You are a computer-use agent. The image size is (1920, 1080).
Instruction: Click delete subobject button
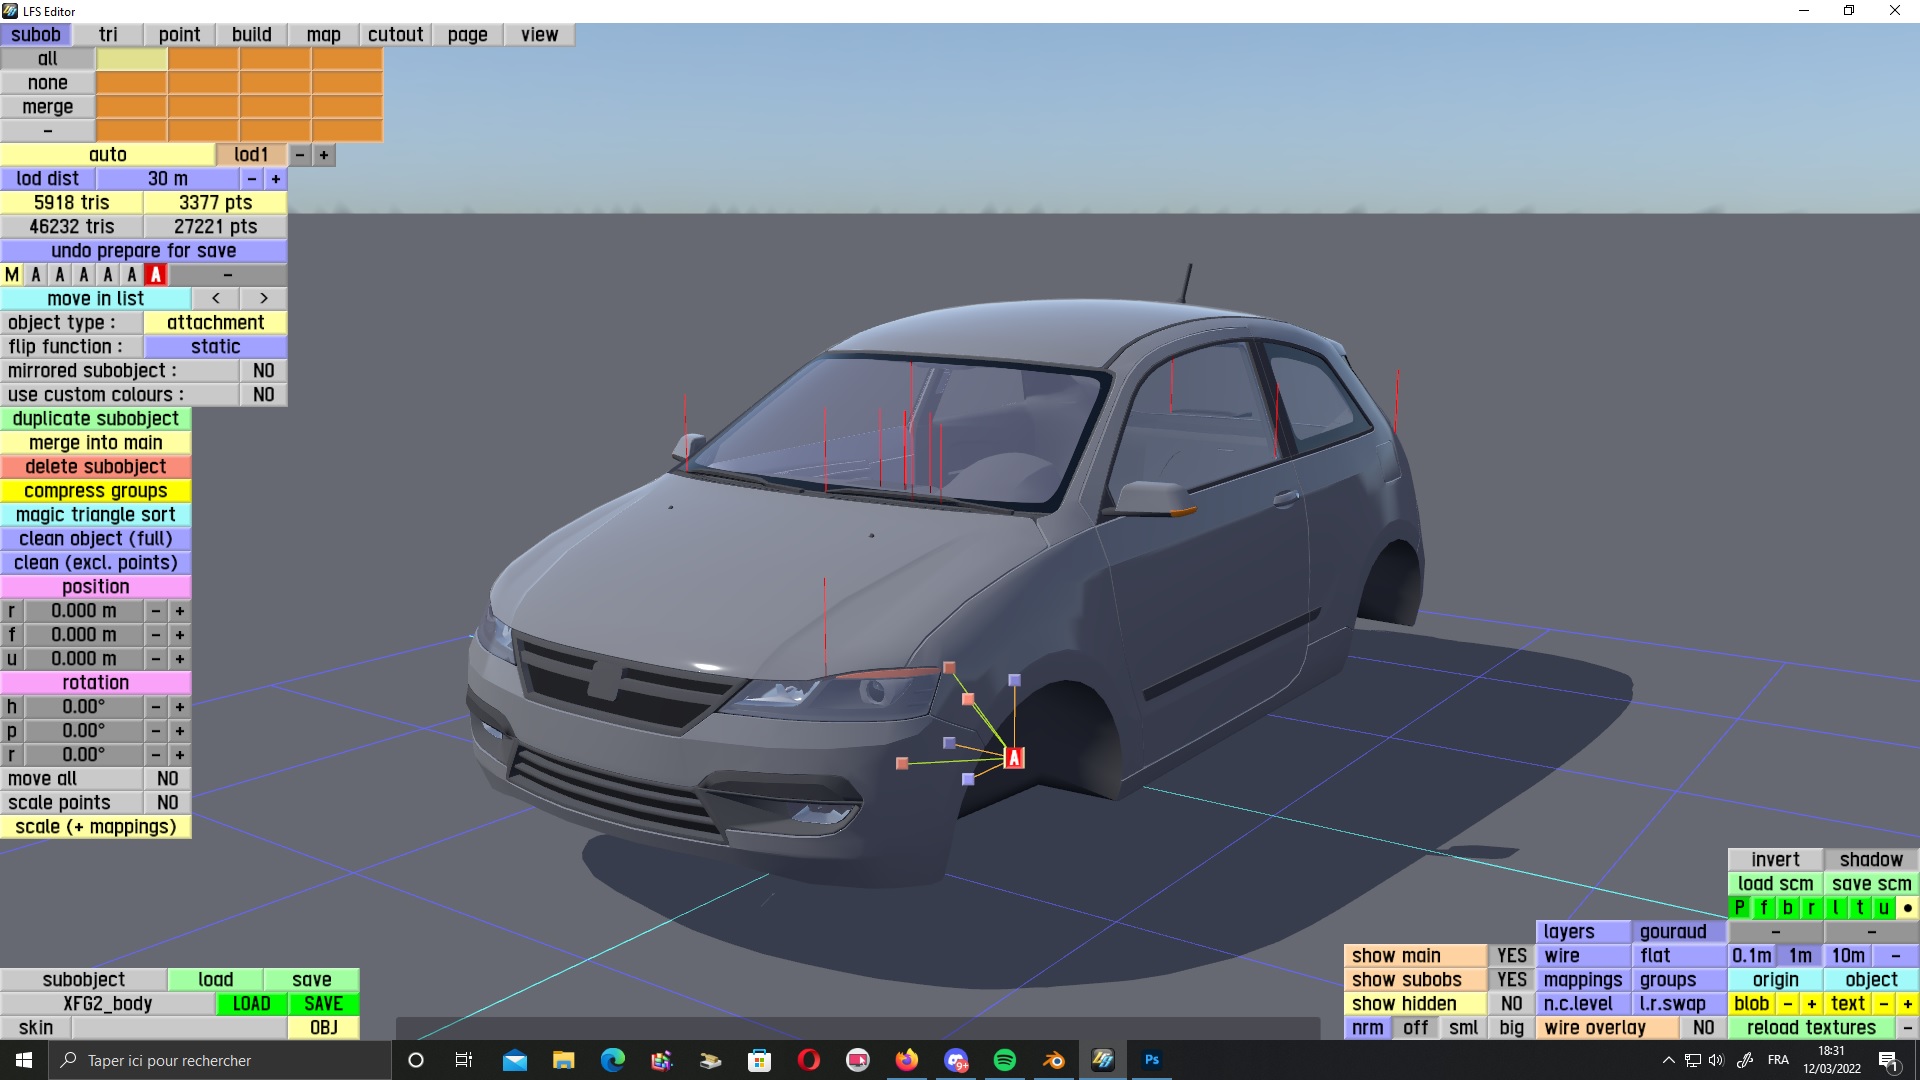click(x=96, y=467)
